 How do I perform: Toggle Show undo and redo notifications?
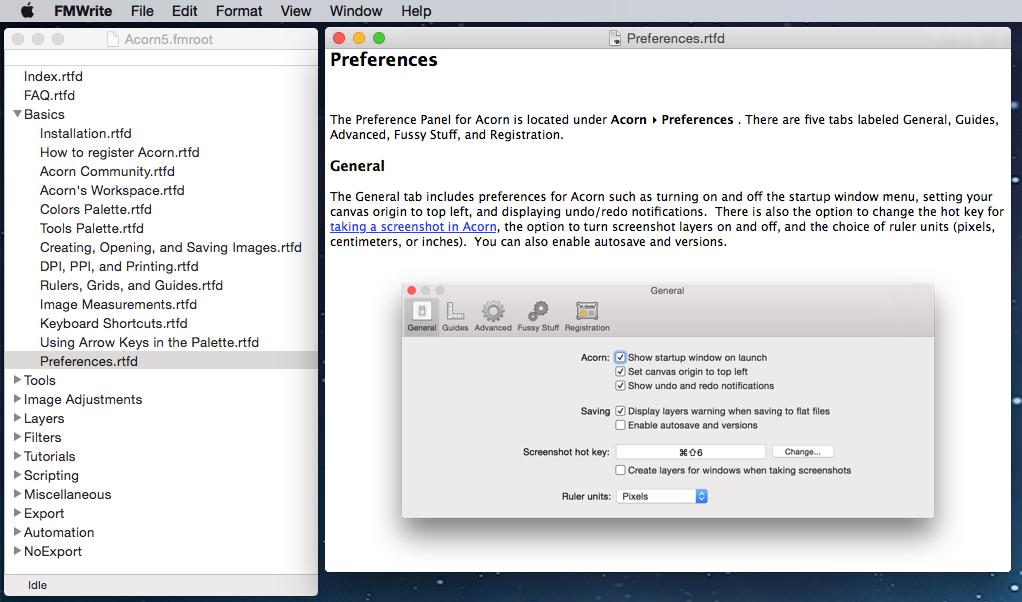[620, 386]
